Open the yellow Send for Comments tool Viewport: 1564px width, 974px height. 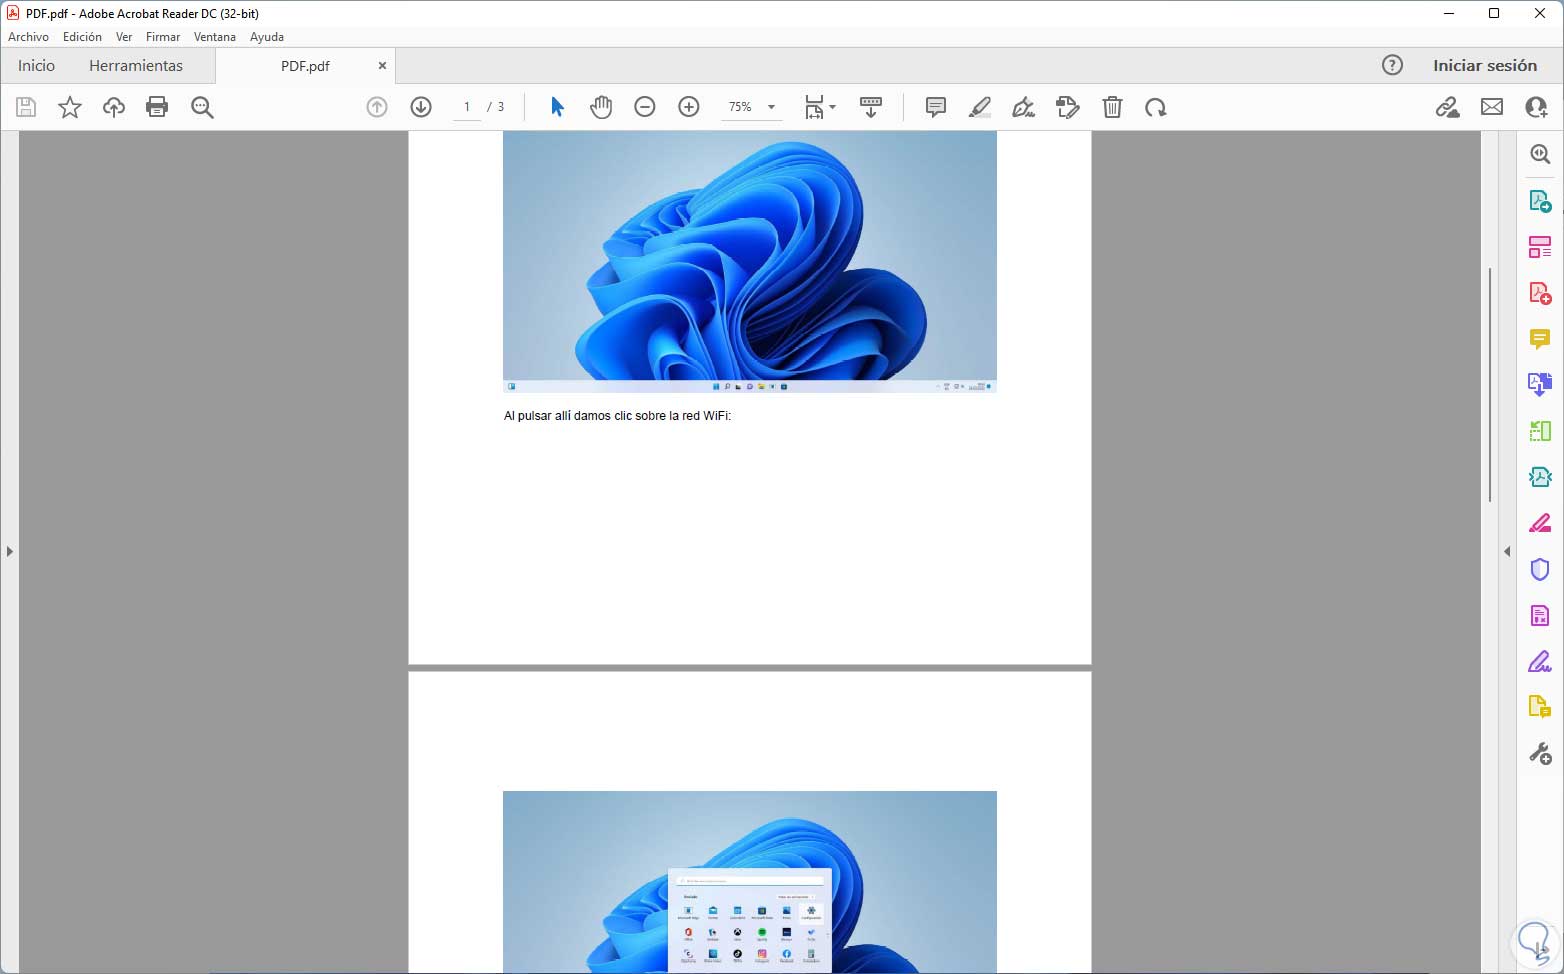[1540, 707]
